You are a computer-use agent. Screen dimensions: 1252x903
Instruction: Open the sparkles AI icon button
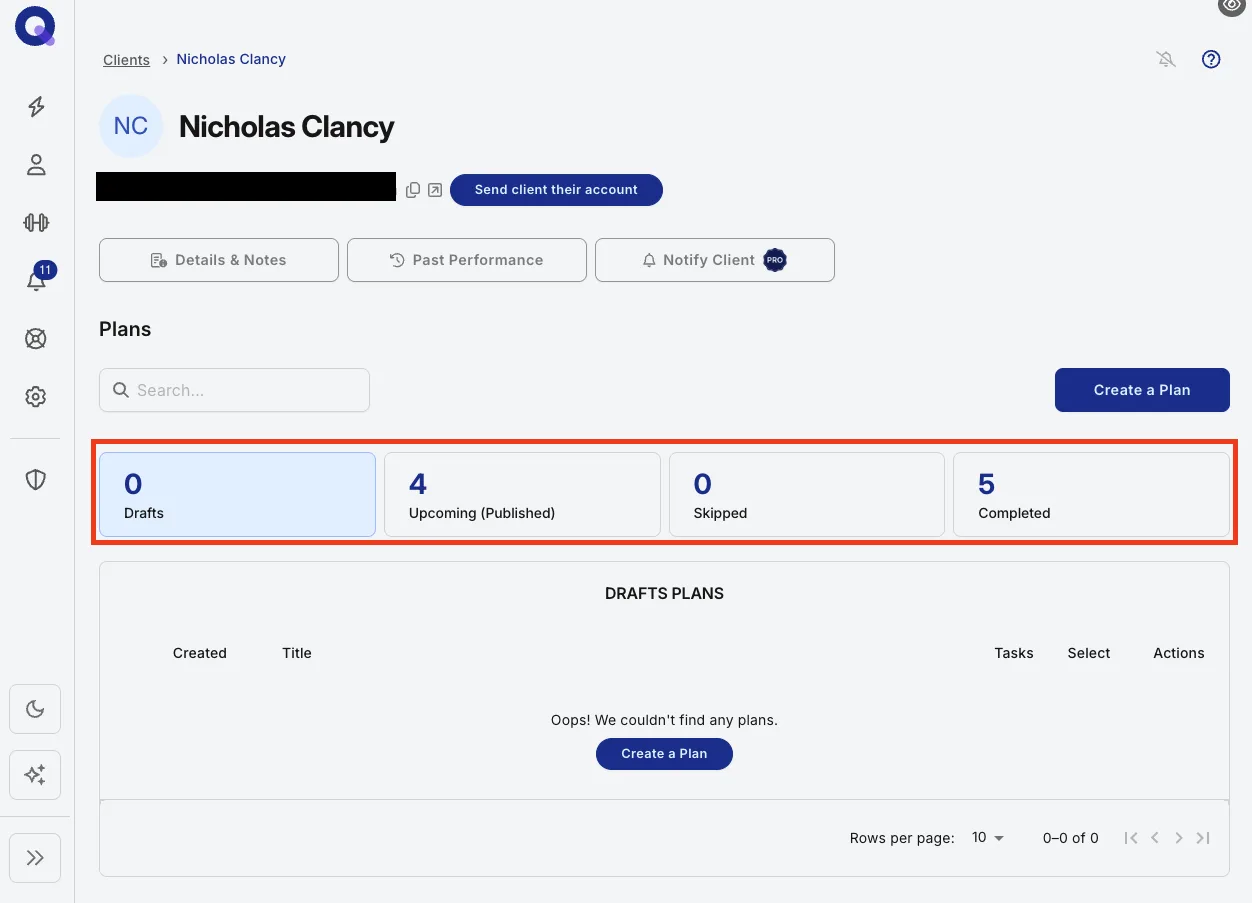(x=35, y=775)
